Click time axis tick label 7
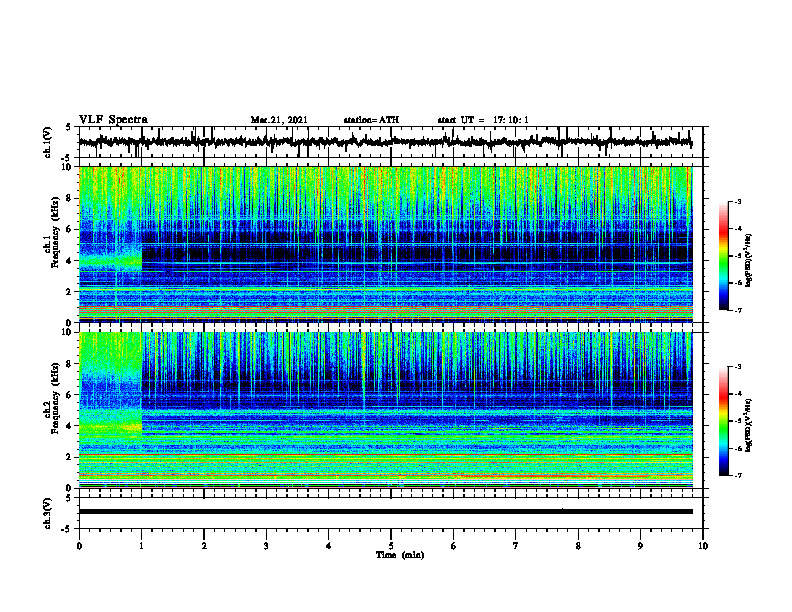This screenshot has width=792, height=612. coord(516,546)
